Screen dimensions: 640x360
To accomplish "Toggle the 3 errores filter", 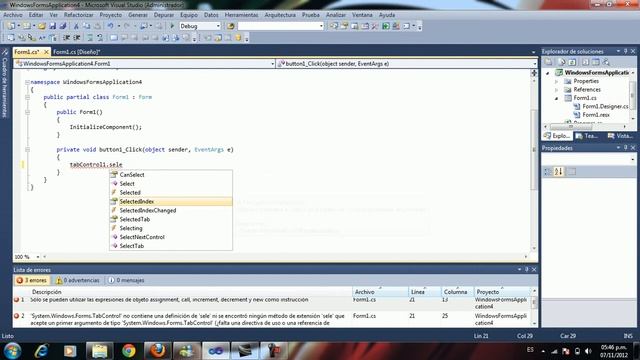I will (x=31, y=280).
